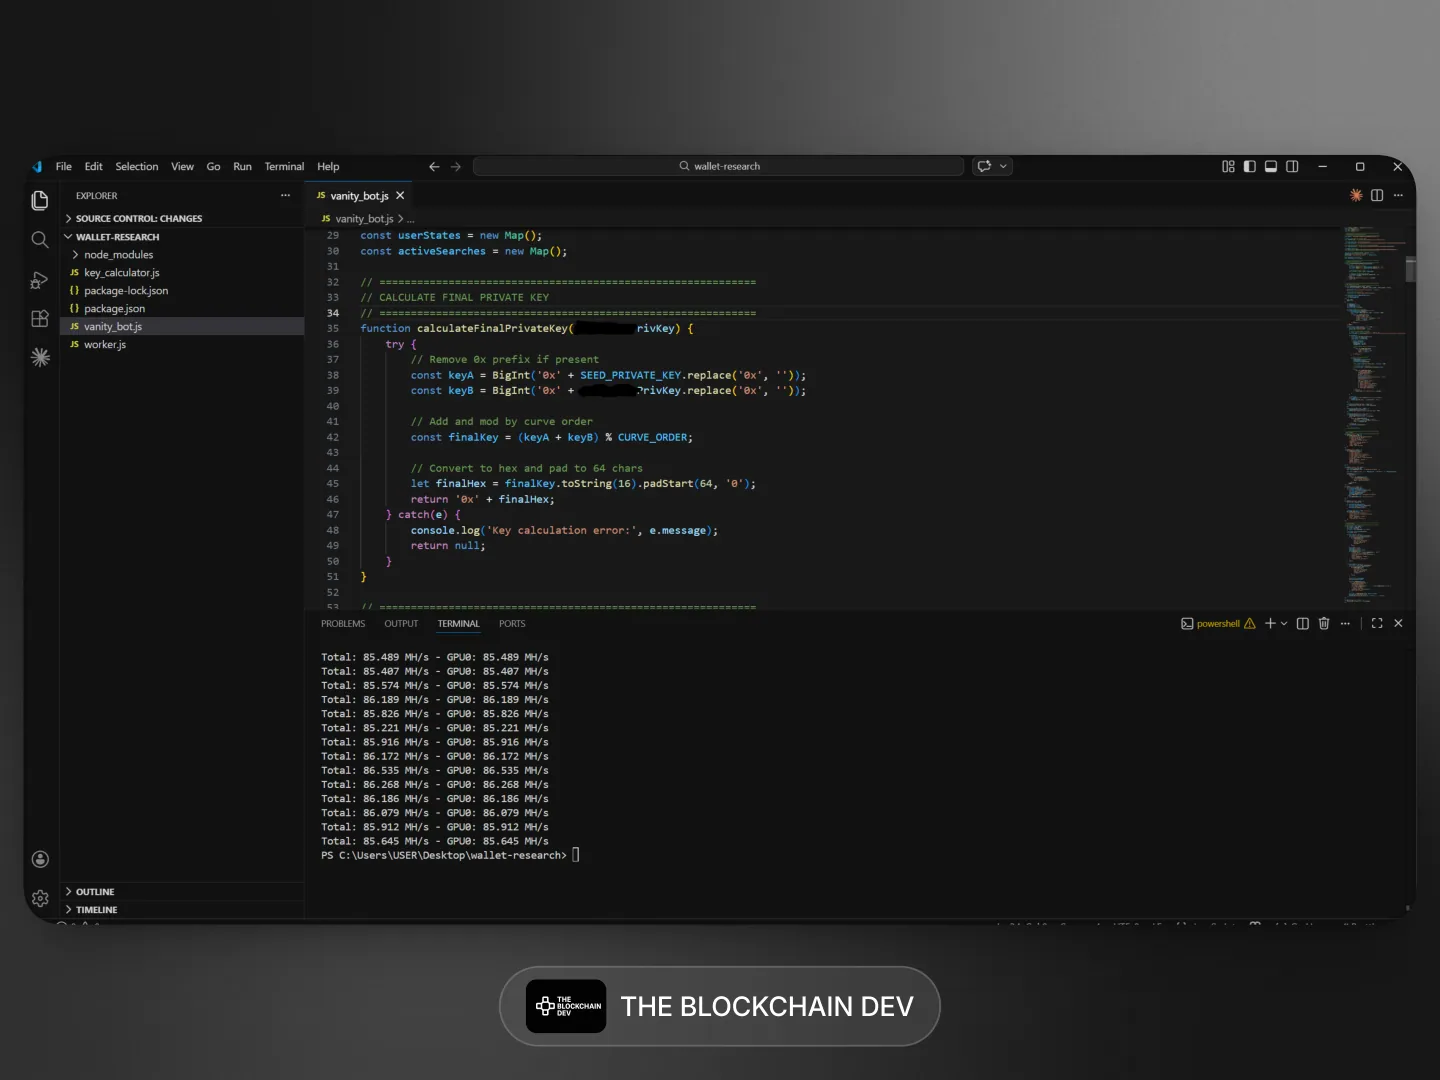
Task: Switch to the Ports tab
Action: (512, 624)
